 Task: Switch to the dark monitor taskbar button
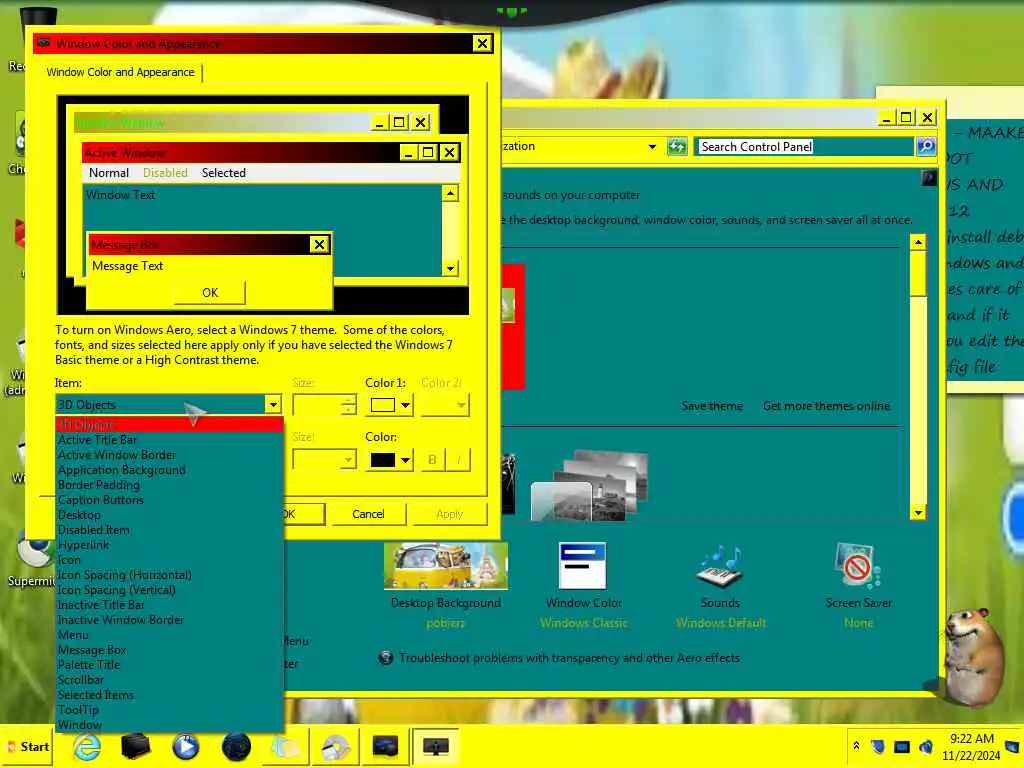coord(385,746)
